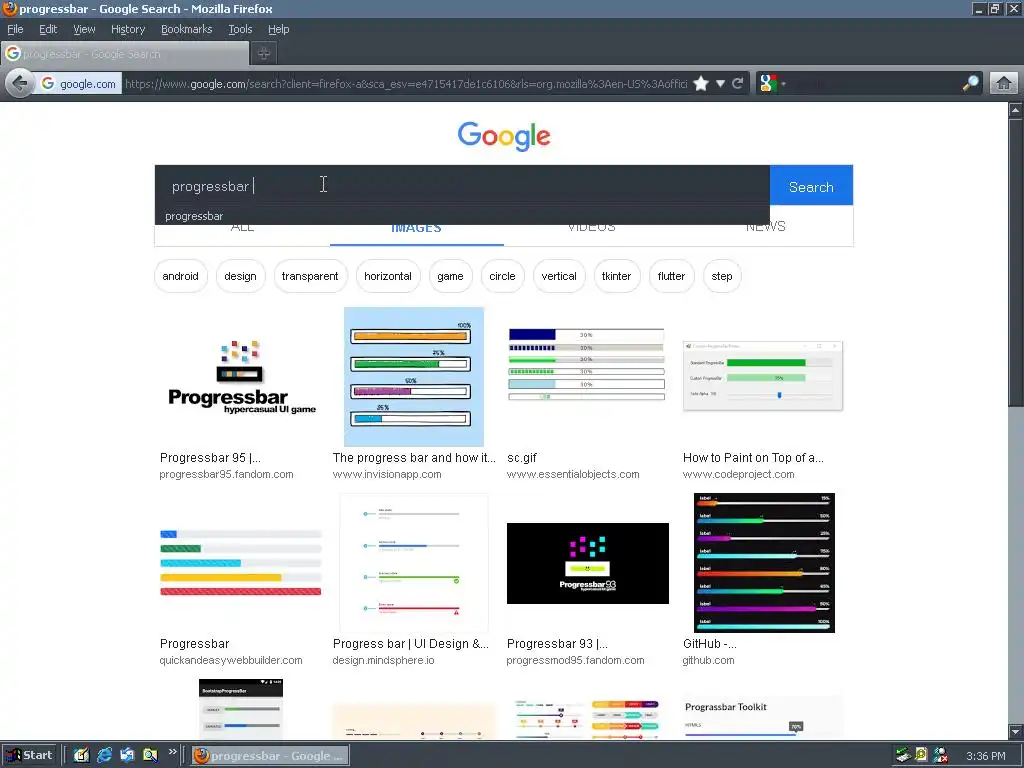Open the sc.gif progress bars thumbnail
The height and width of the screenshot is (768, 1024).
point(586,364)
